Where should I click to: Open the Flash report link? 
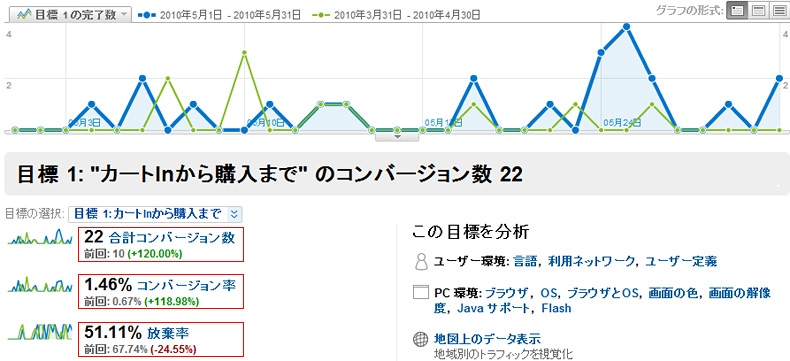pos(556,308)
